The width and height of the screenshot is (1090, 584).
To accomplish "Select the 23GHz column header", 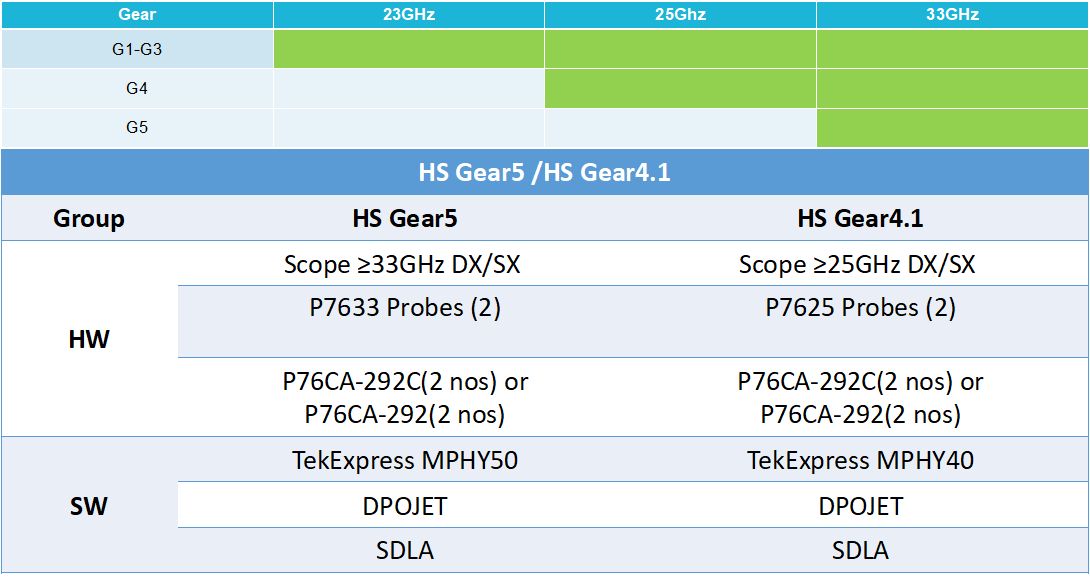I will click(408, 14).
